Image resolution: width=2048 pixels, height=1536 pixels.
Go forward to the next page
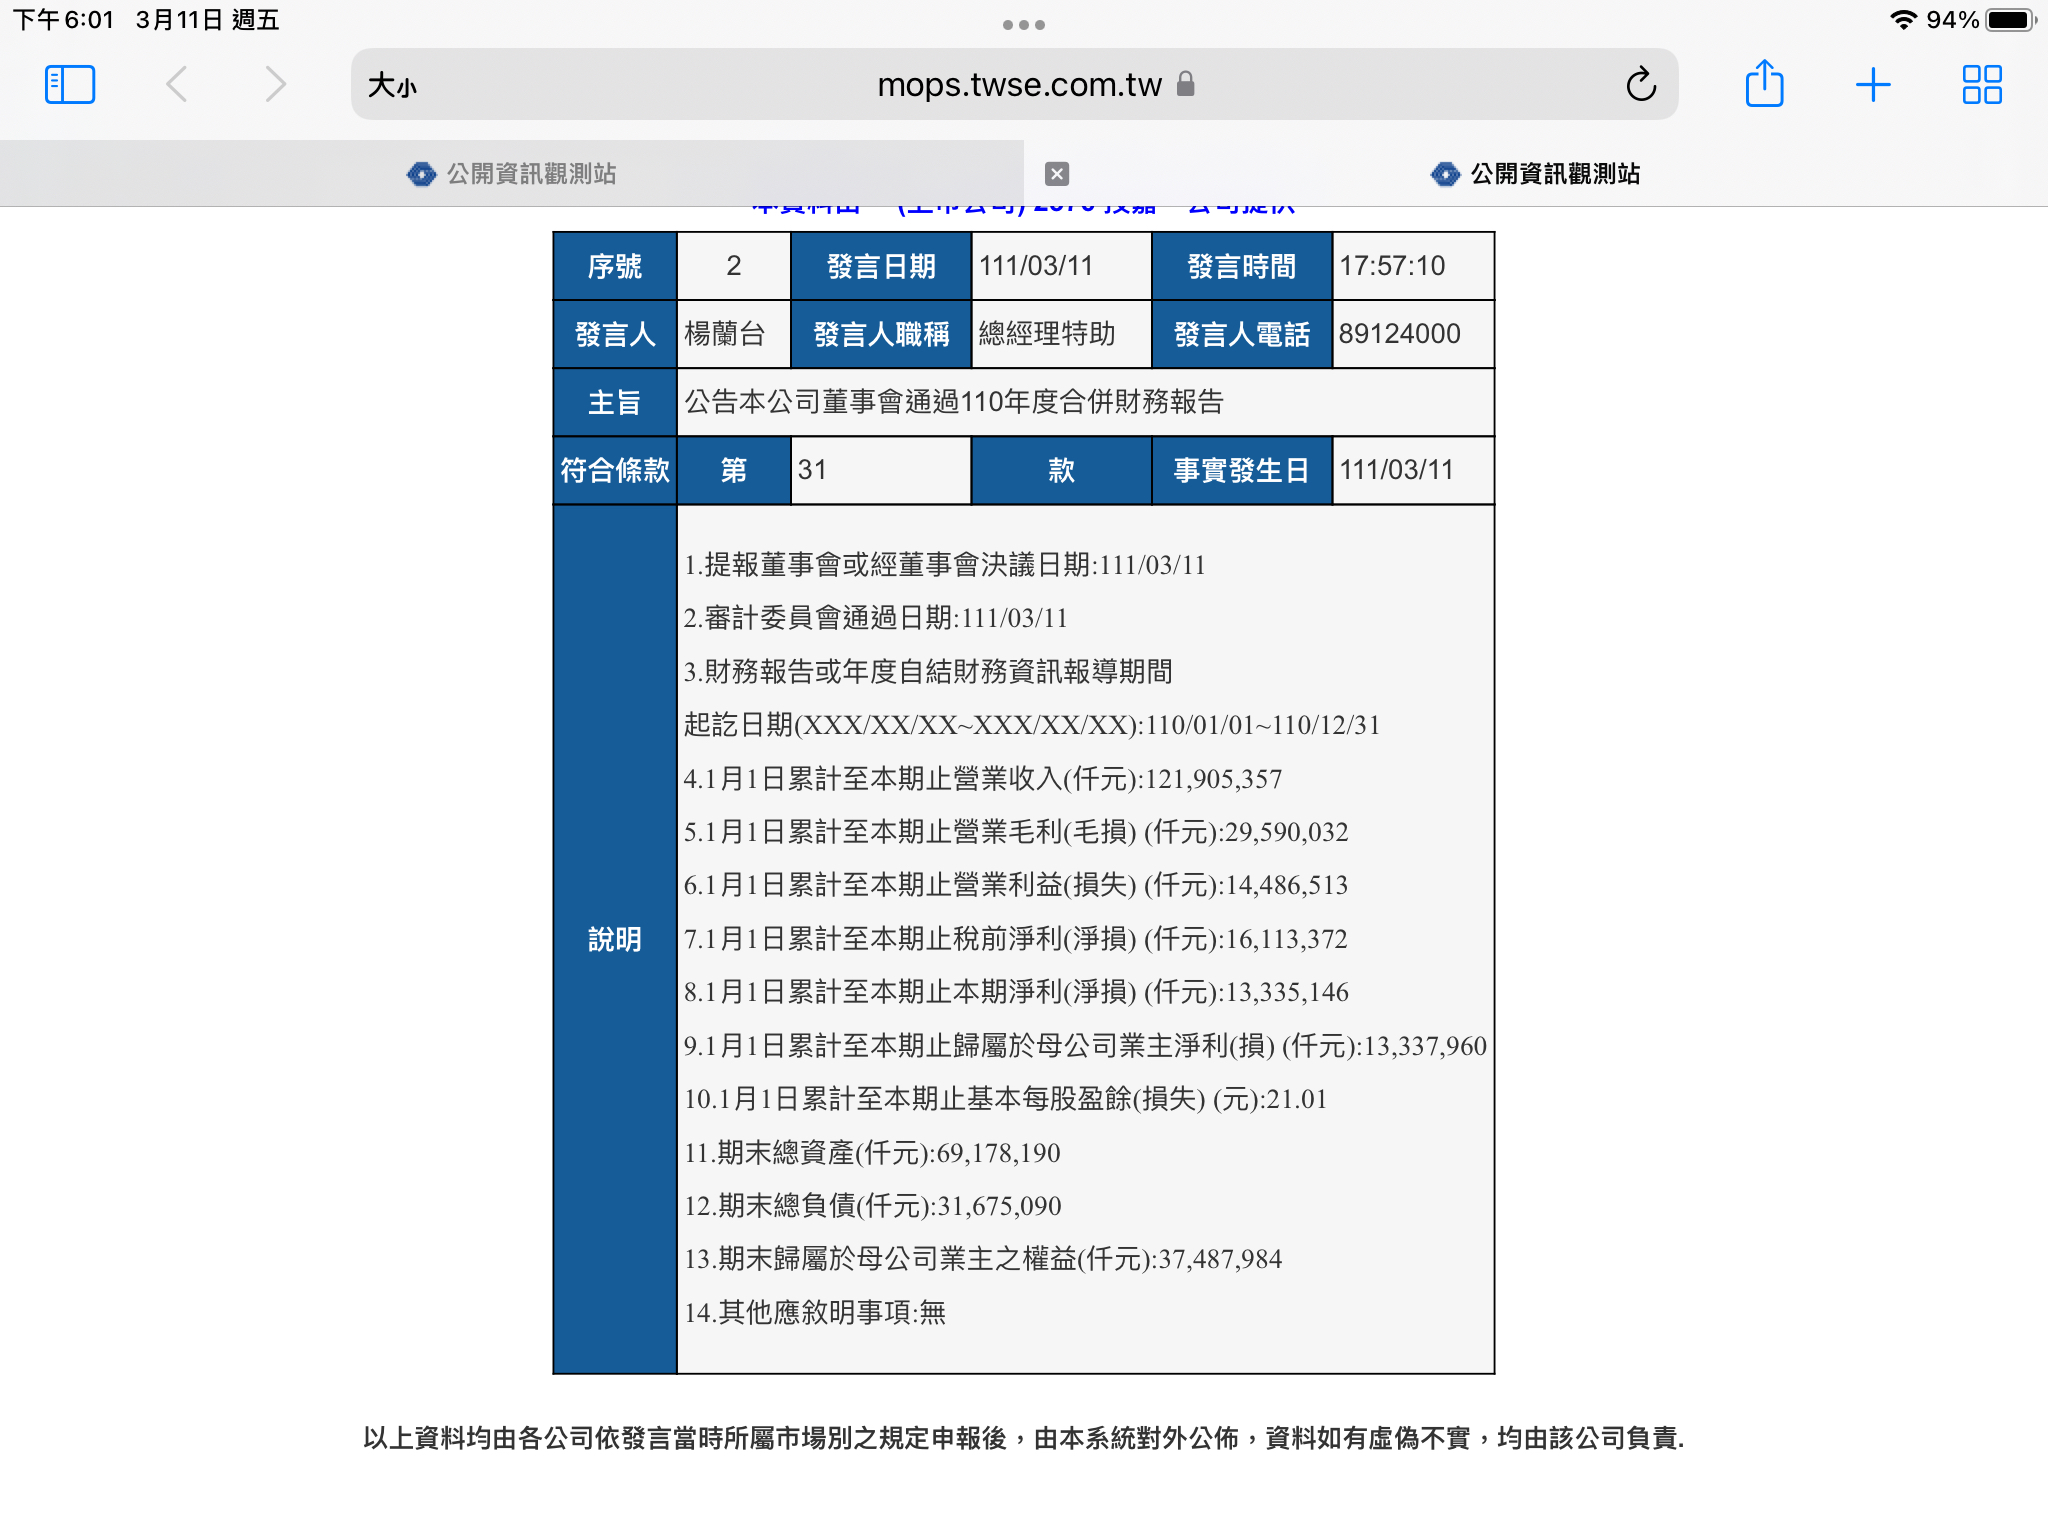(x=275, y=85)
